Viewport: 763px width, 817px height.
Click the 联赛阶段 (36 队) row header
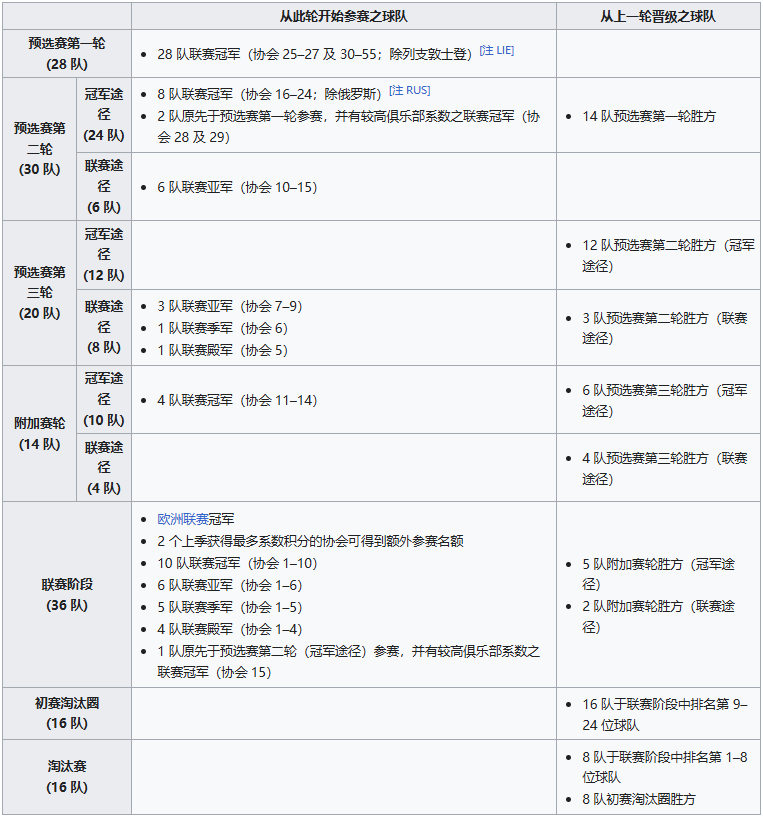[x=66, y=594]
